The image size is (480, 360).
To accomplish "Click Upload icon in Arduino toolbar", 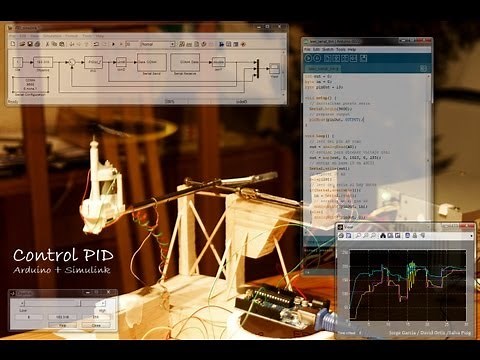I will (x=353, y=58).
